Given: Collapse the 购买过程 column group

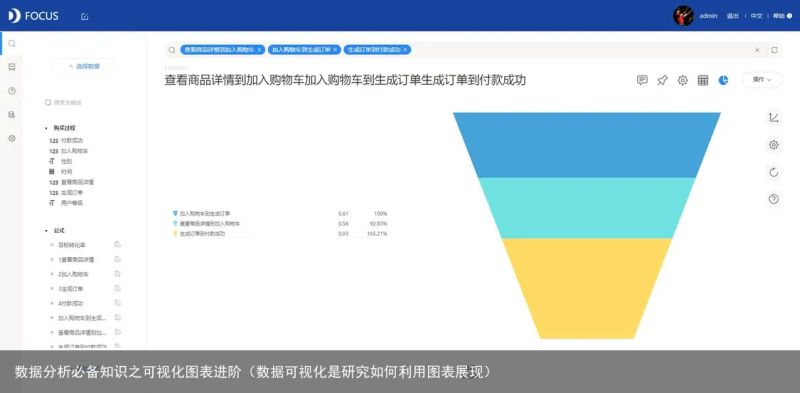Looking at the screenshot, I should [x=46, y=128].
